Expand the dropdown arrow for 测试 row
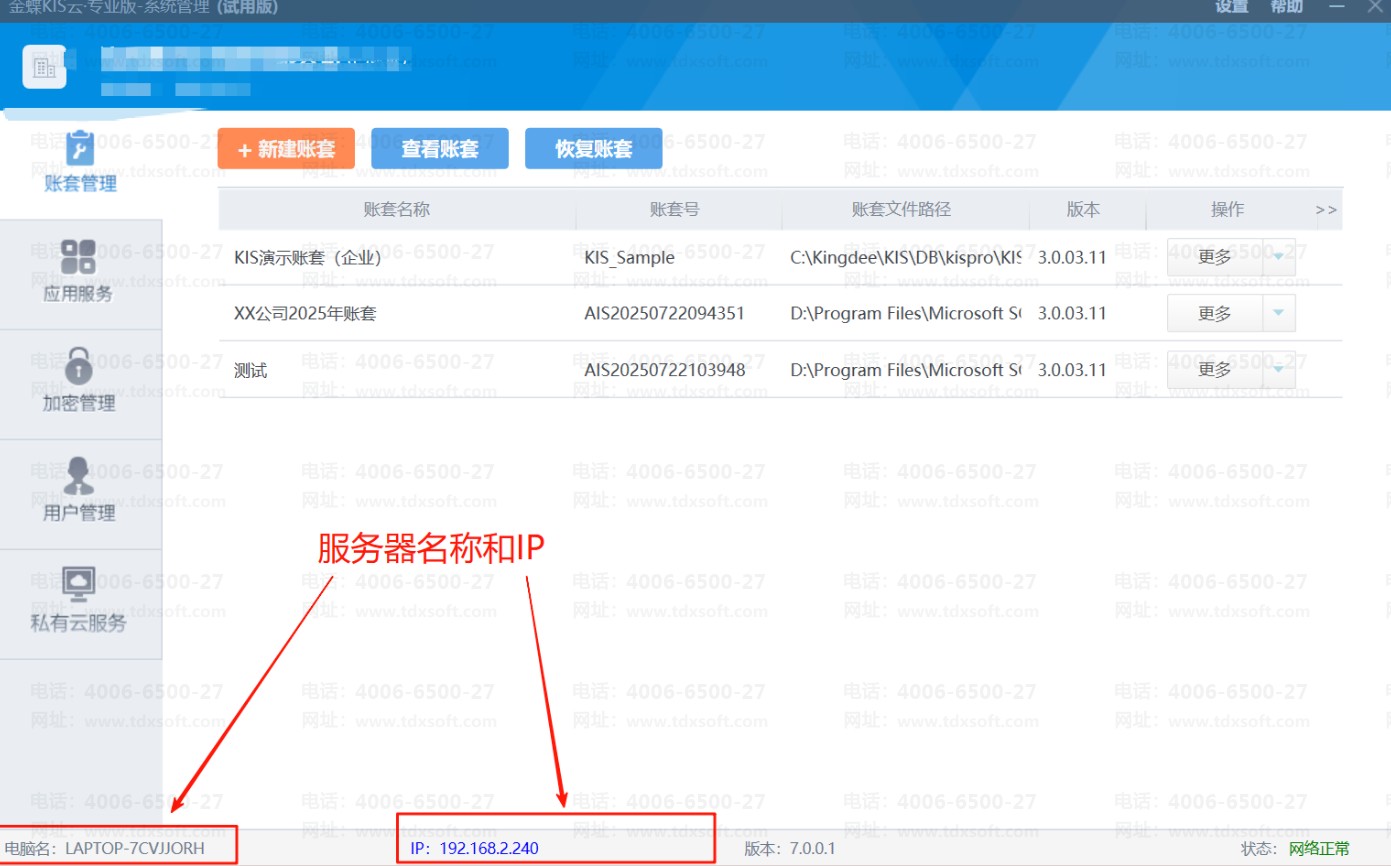This screenshot has width=1391, height=866. tap(1279, 370)
